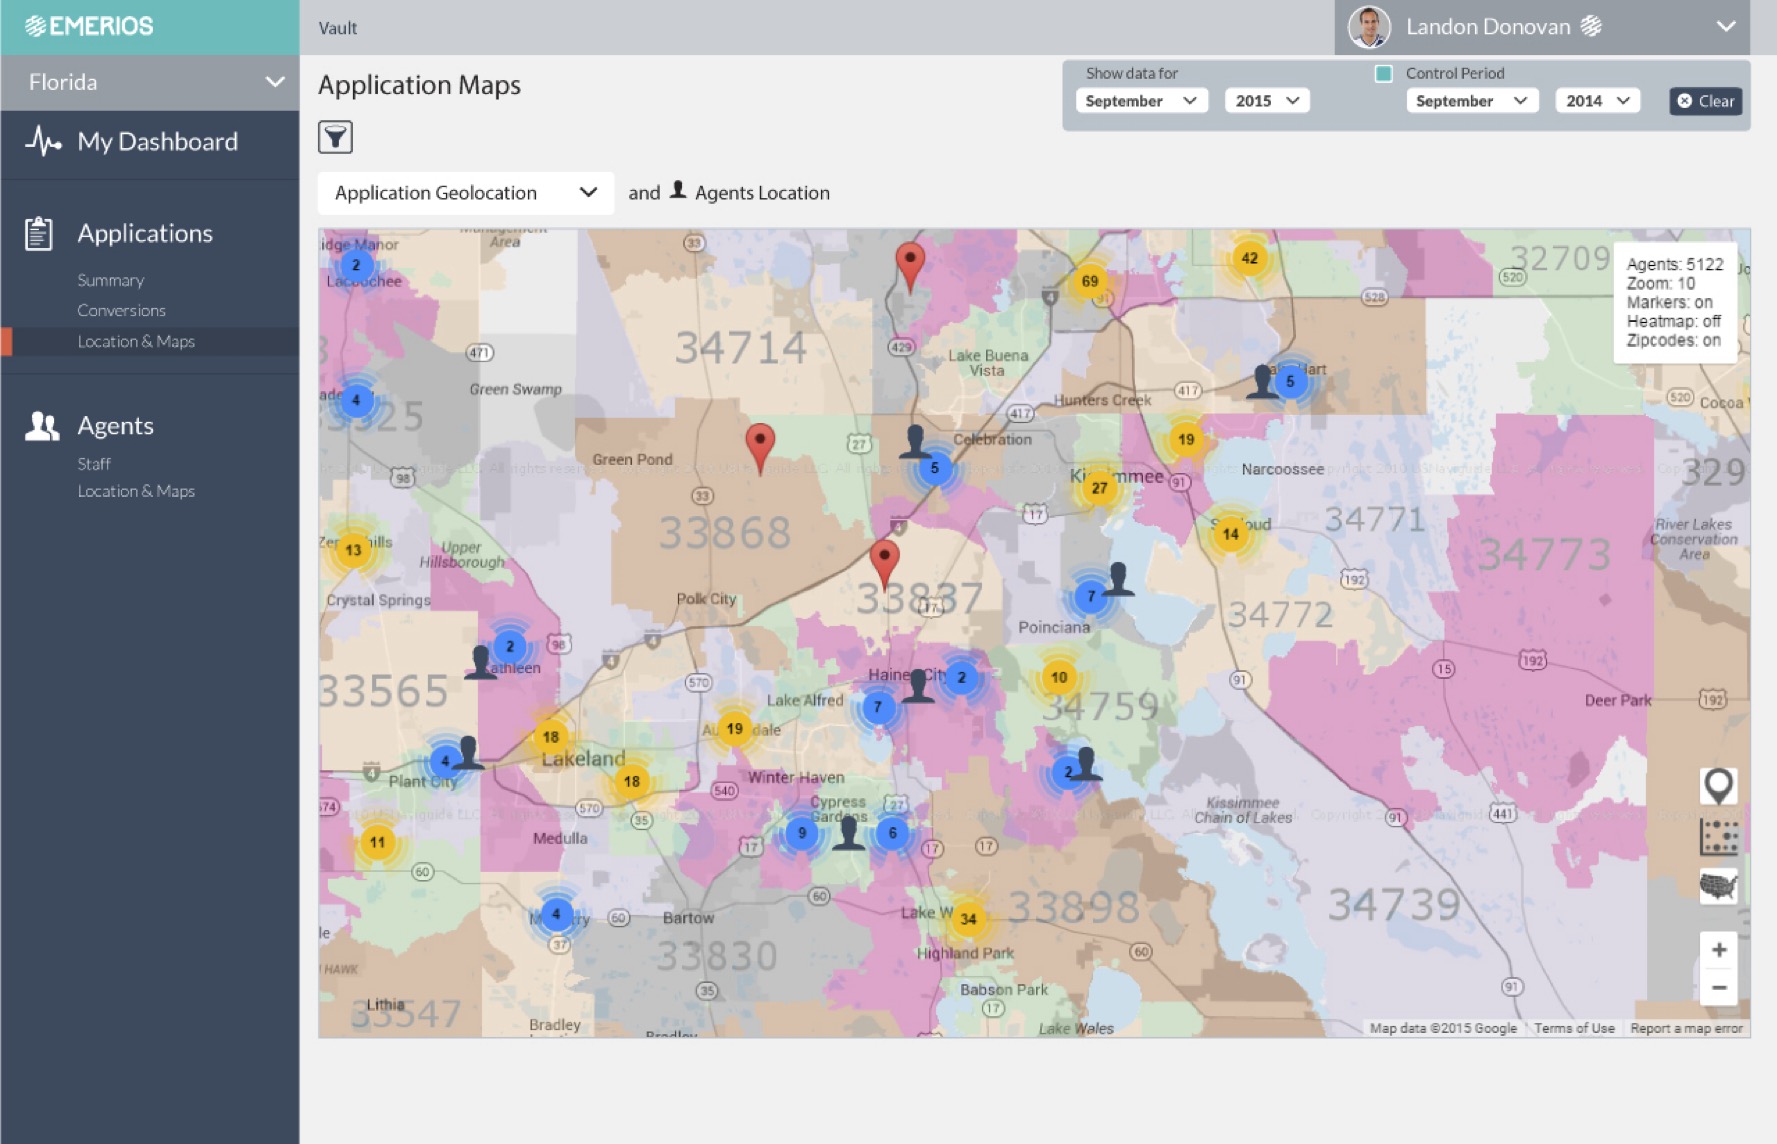Click the Report a map error link
Image resolution: width=1777 pixels, height=1144 pixels.
pos(1686,1028)
